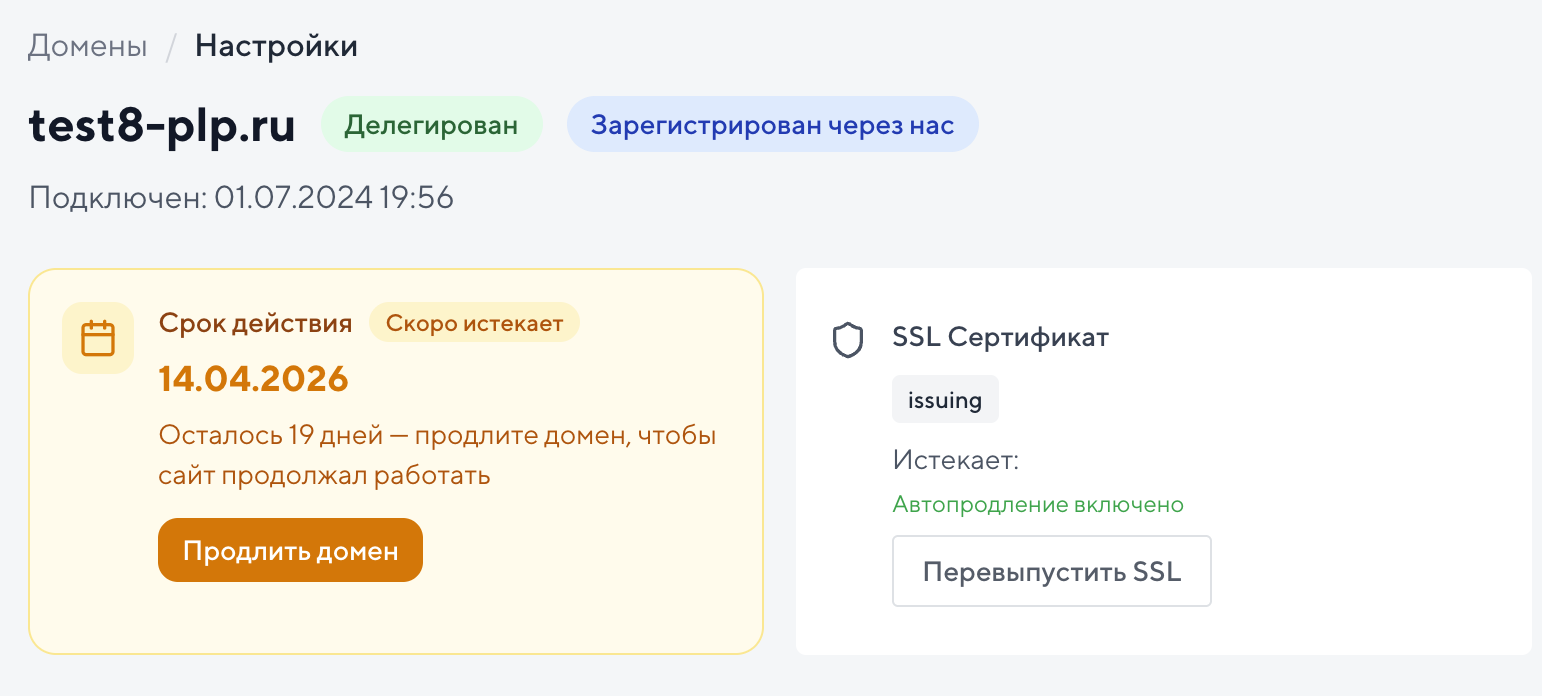
Task: Click the Подключен: 01.07.2024 19:56 text
Action: pos(241,197)
